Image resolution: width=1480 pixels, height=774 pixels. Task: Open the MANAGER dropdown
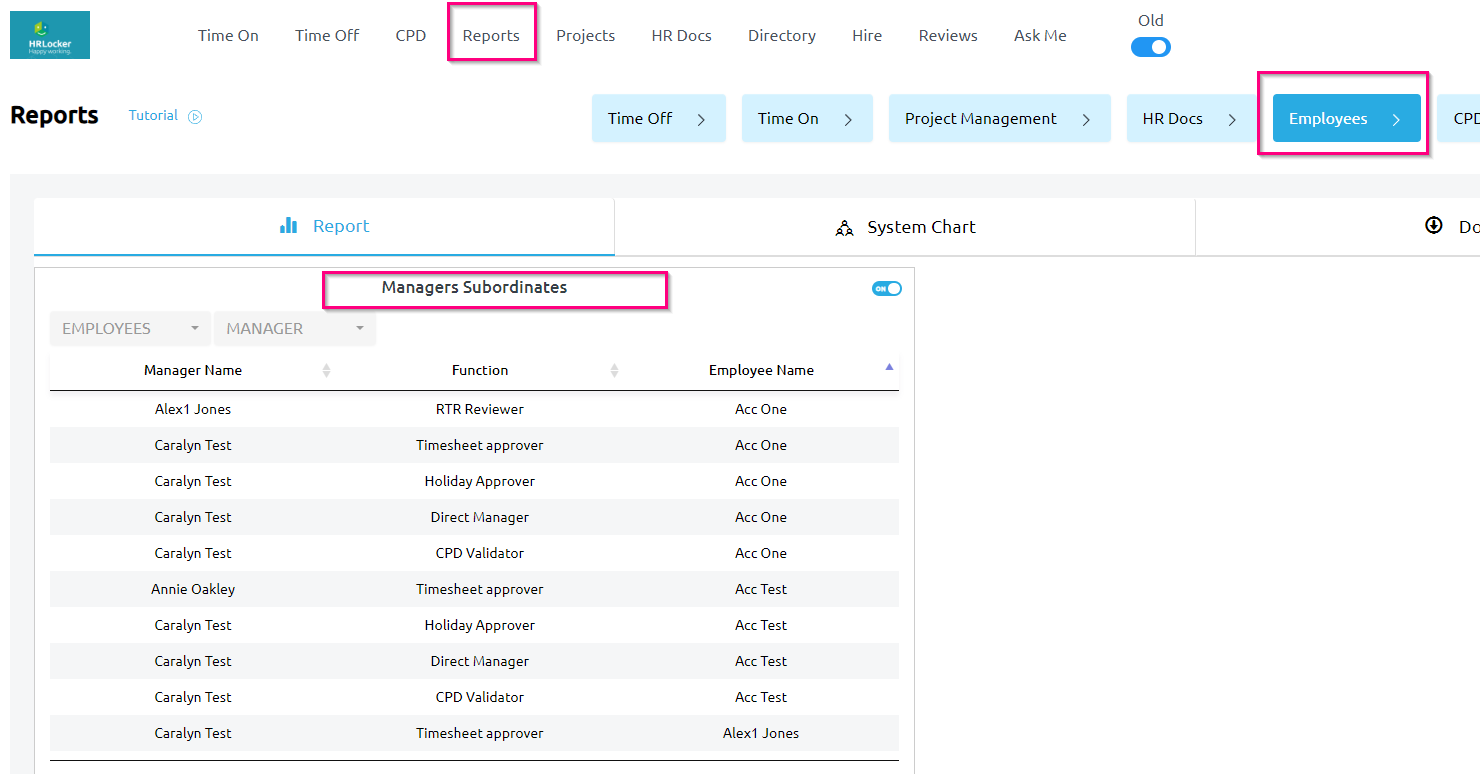pos(294,329)
